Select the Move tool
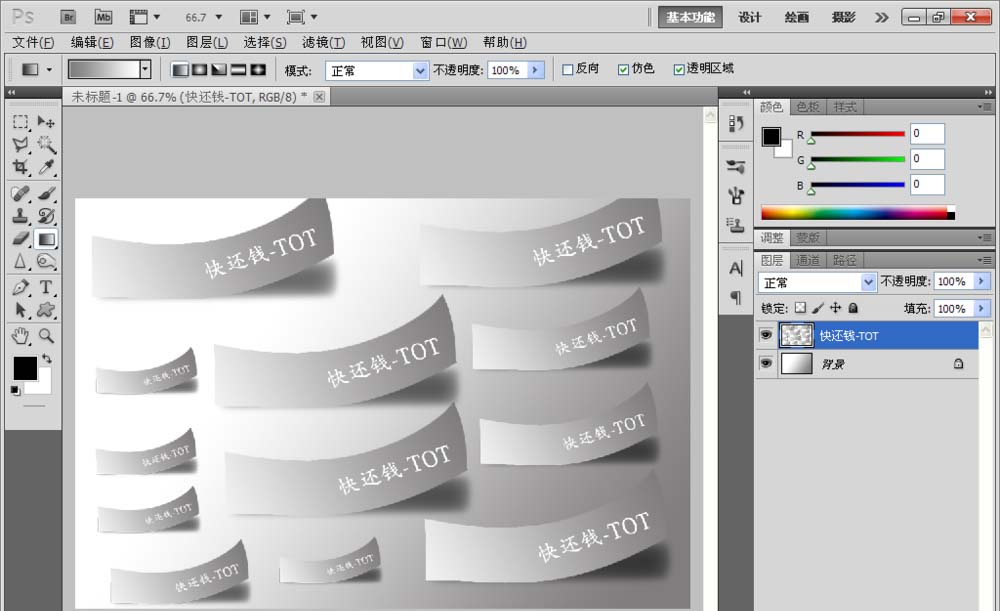 tap(46, 121)
